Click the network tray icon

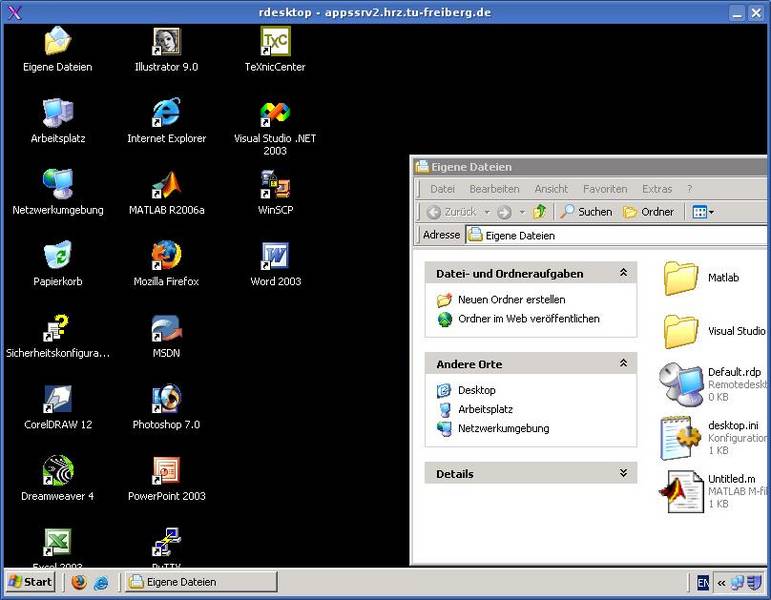737,583
